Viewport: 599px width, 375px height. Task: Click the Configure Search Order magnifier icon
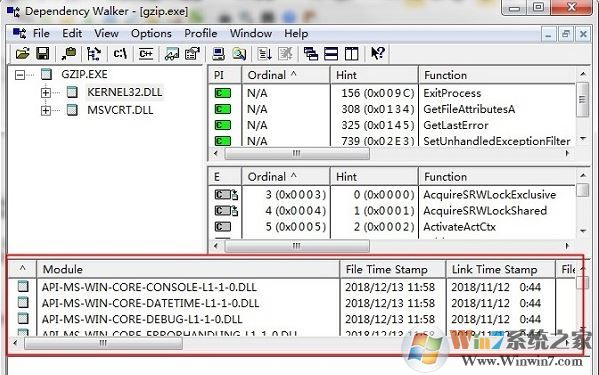click(239, 53)
